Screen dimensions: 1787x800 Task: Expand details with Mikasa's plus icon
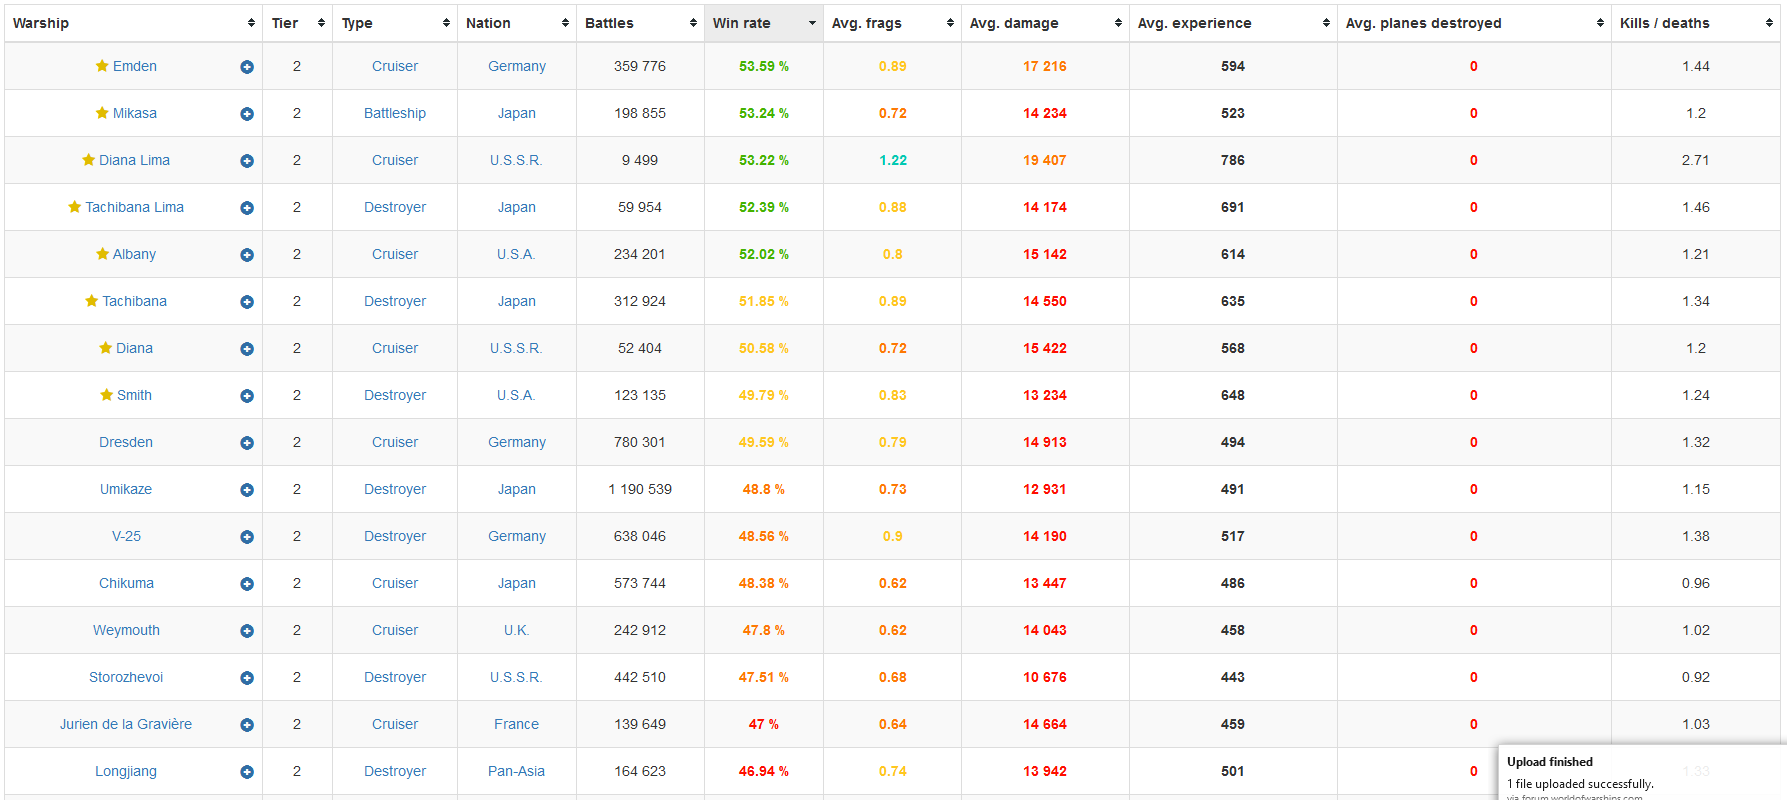click(247, 114)
